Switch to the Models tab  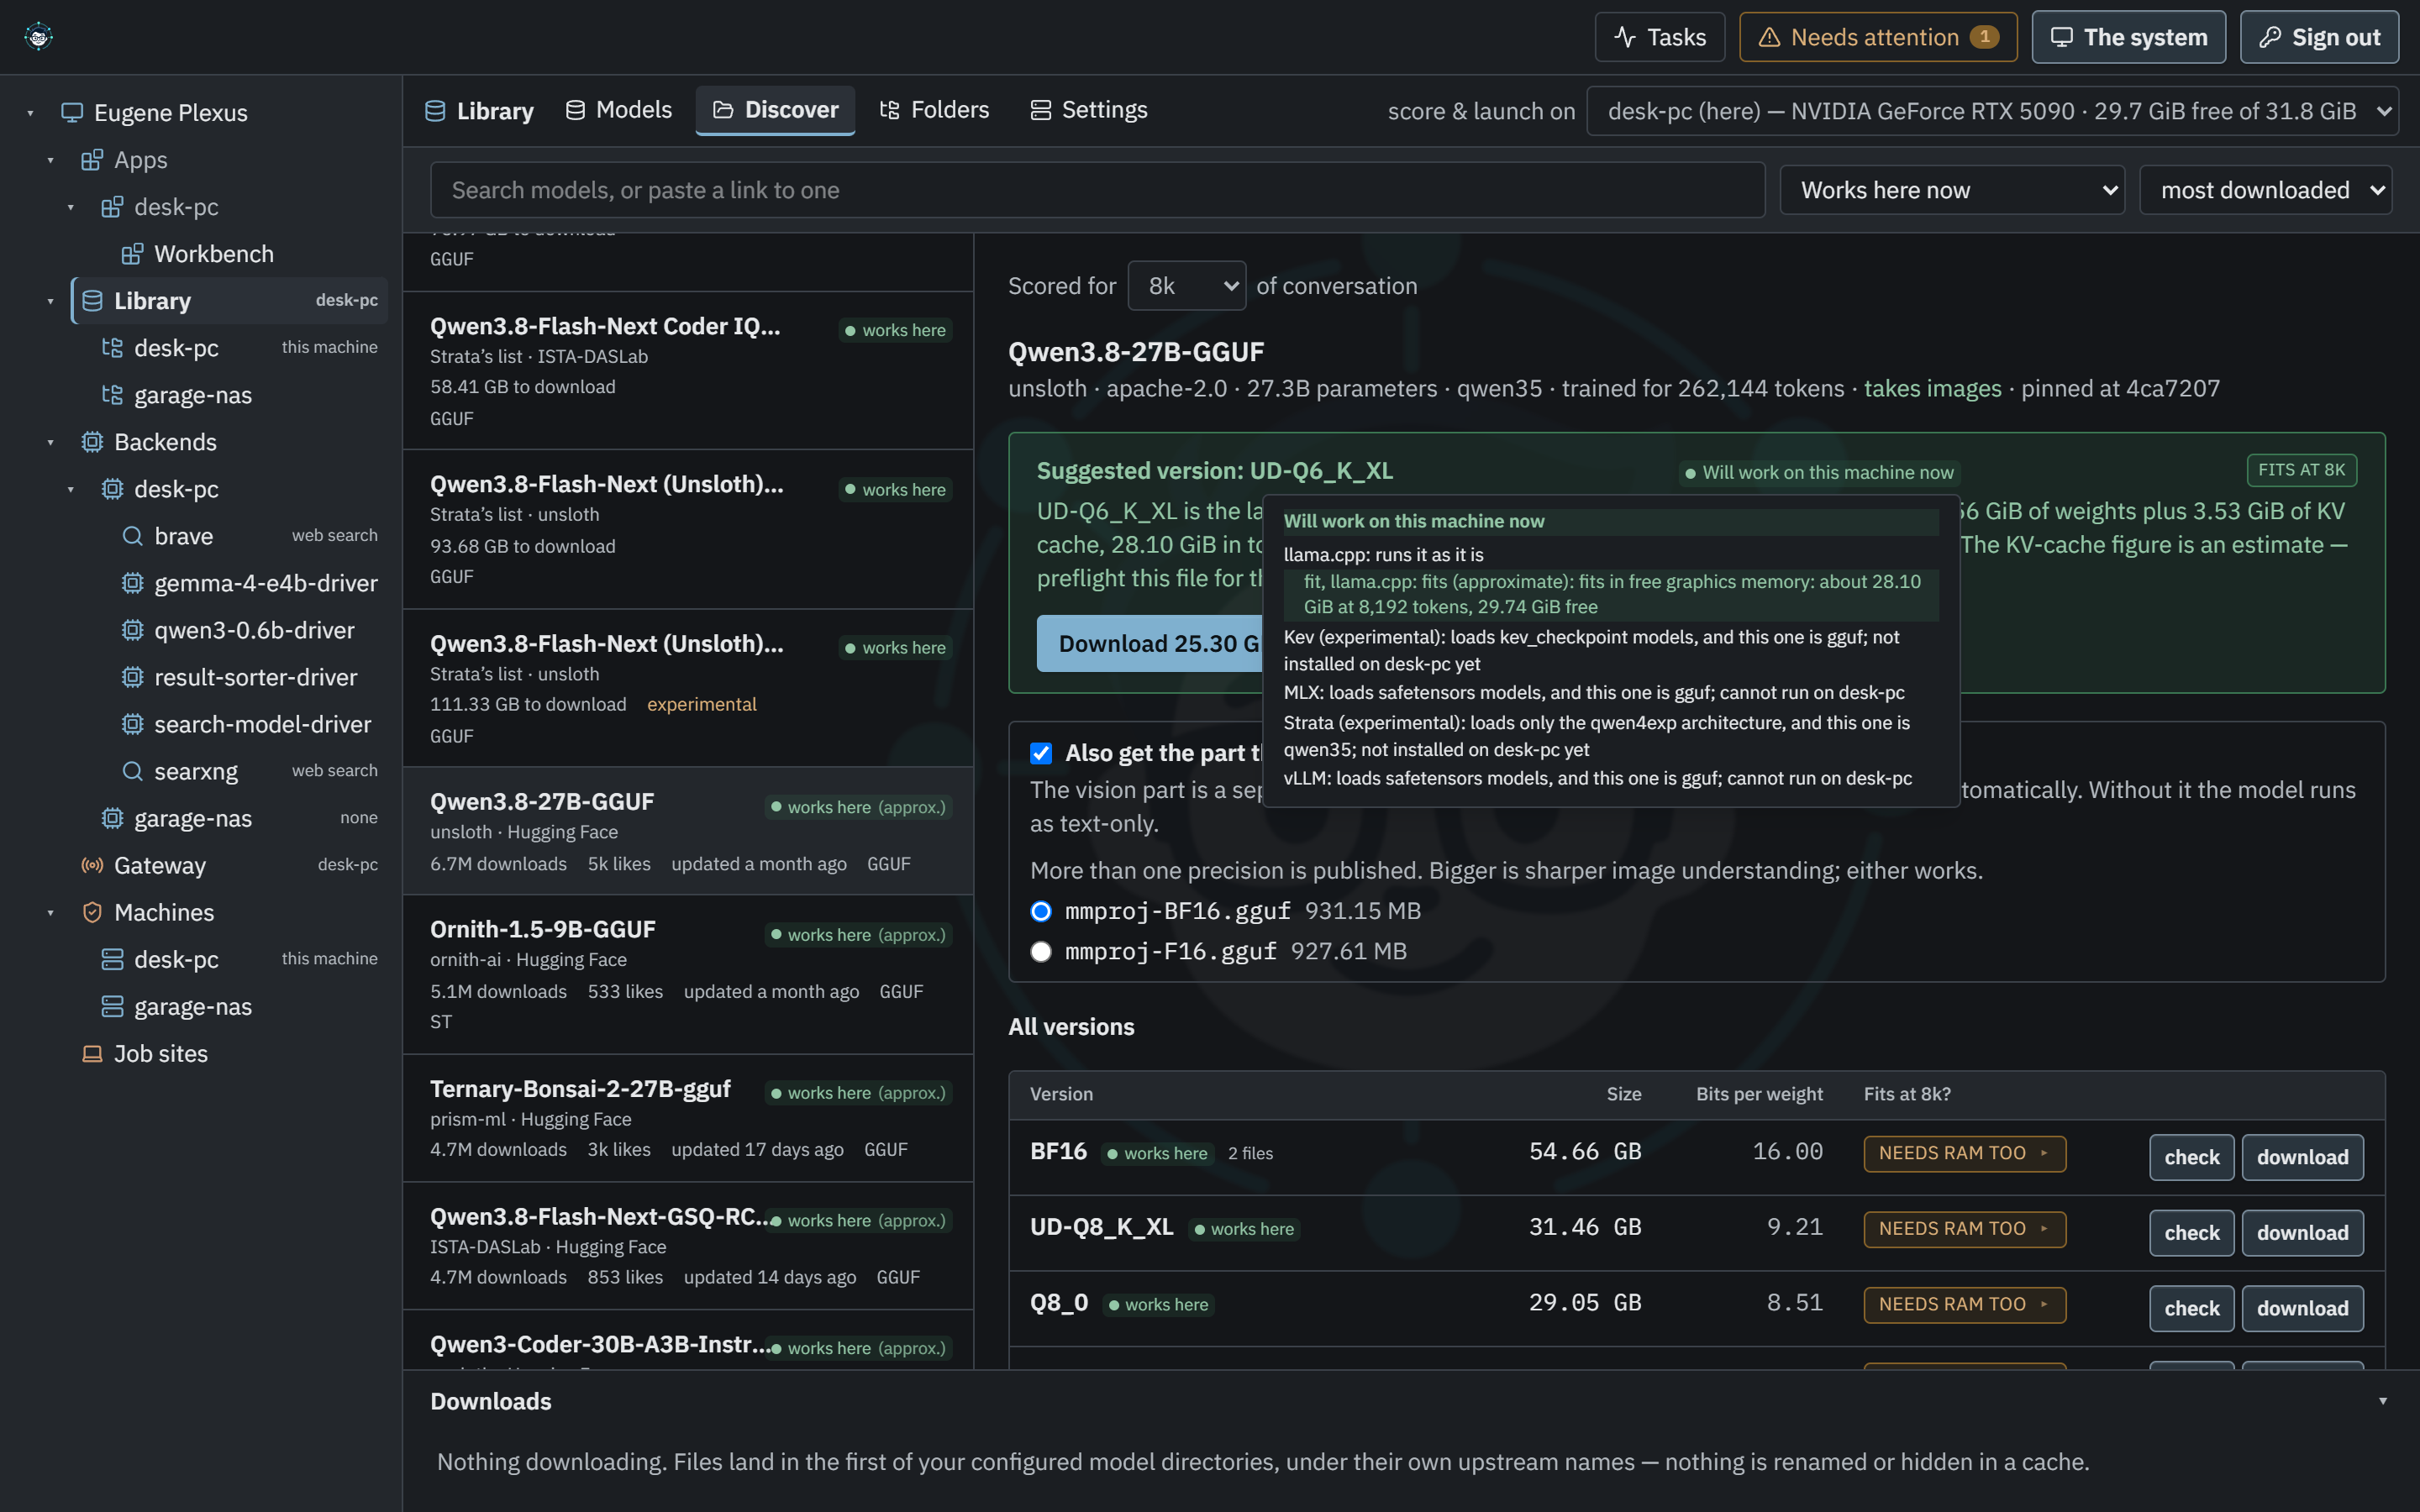click(618, 110)
